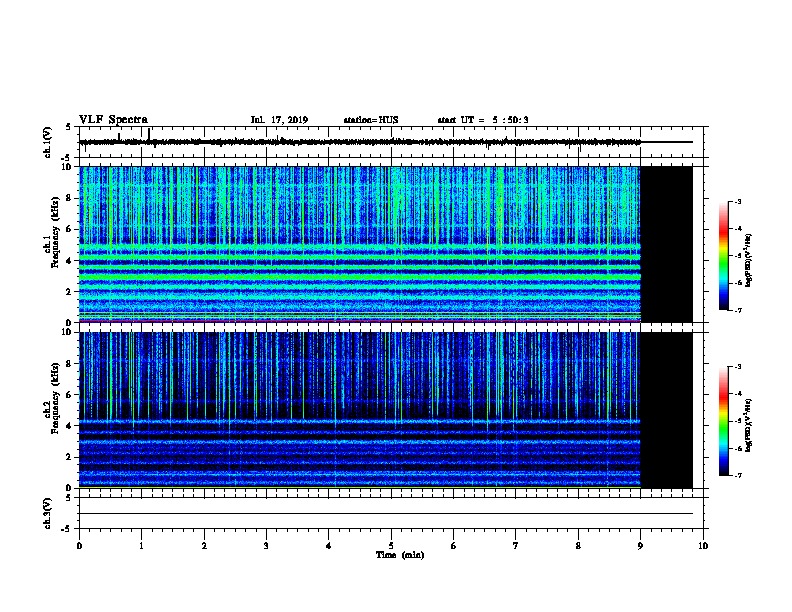This screenshot has width=792, height=612.
Task: Click inside the ch.1 spectrogram panel
Action: coord(360,244)
